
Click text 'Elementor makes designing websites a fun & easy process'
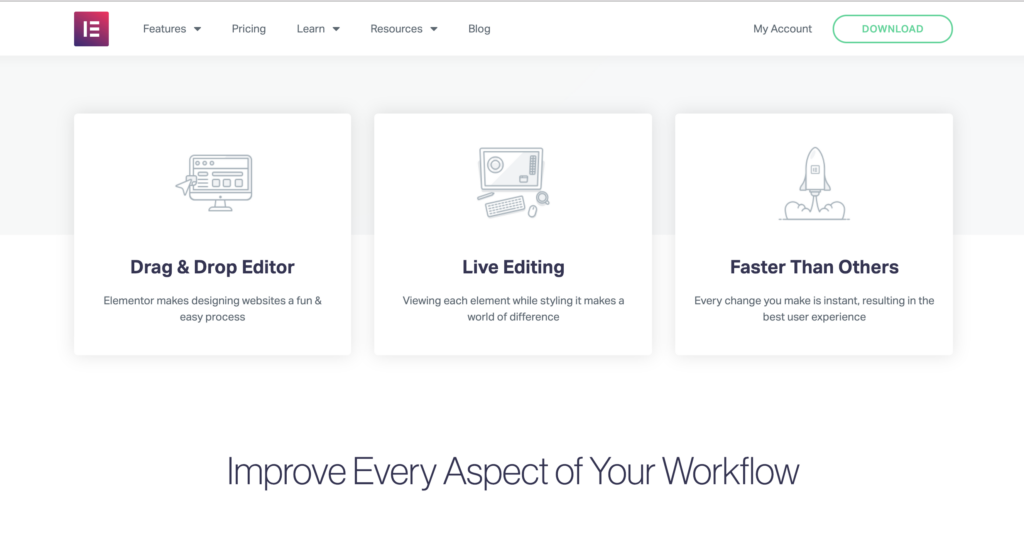pyautogui.click(x=212, y=308)
